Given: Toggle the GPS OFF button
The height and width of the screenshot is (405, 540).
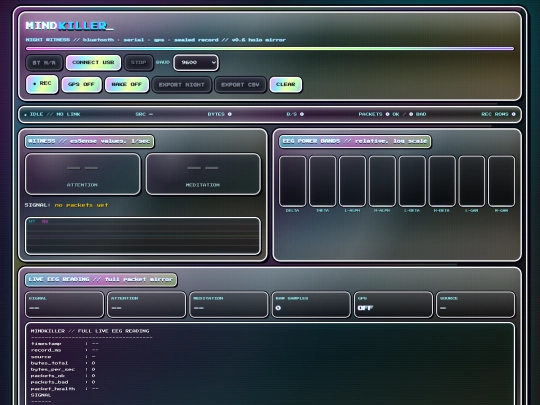Looking at the screenshot, I should 82,84.
